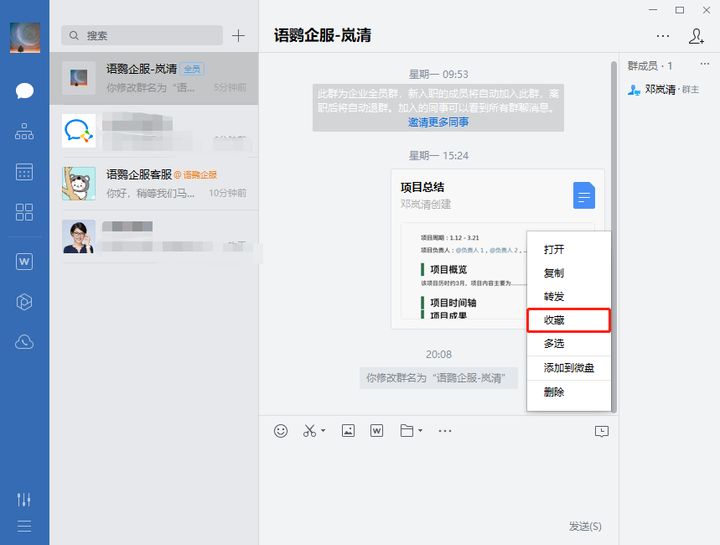The width and height of the screenshot is (720, 545).
Task: Click the add member icon at top right
Action: click(x=696, y=36)
